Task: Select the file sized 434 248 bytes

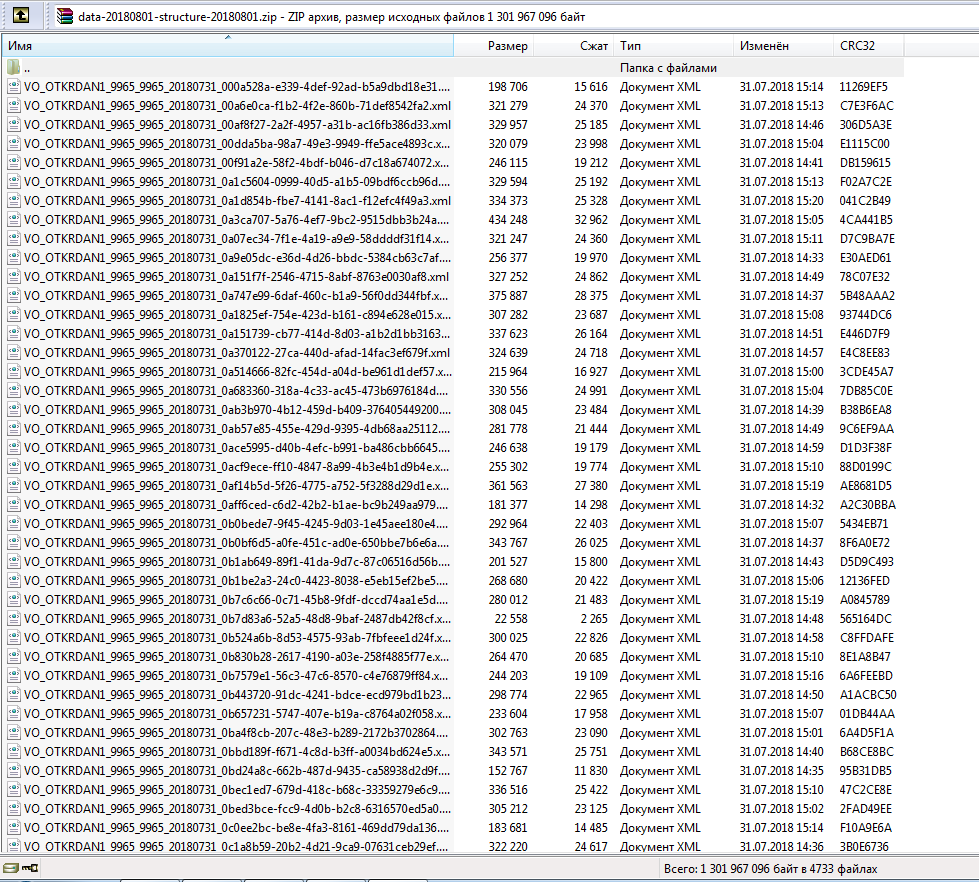Action: point(507,220)
